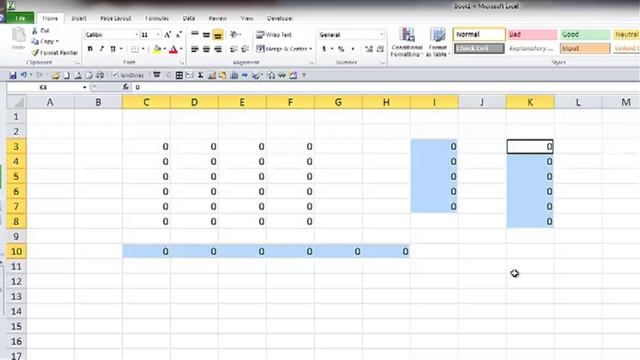640x360 pixels.
Task: Apply the Check Cell style
Action: coord(479,49)
